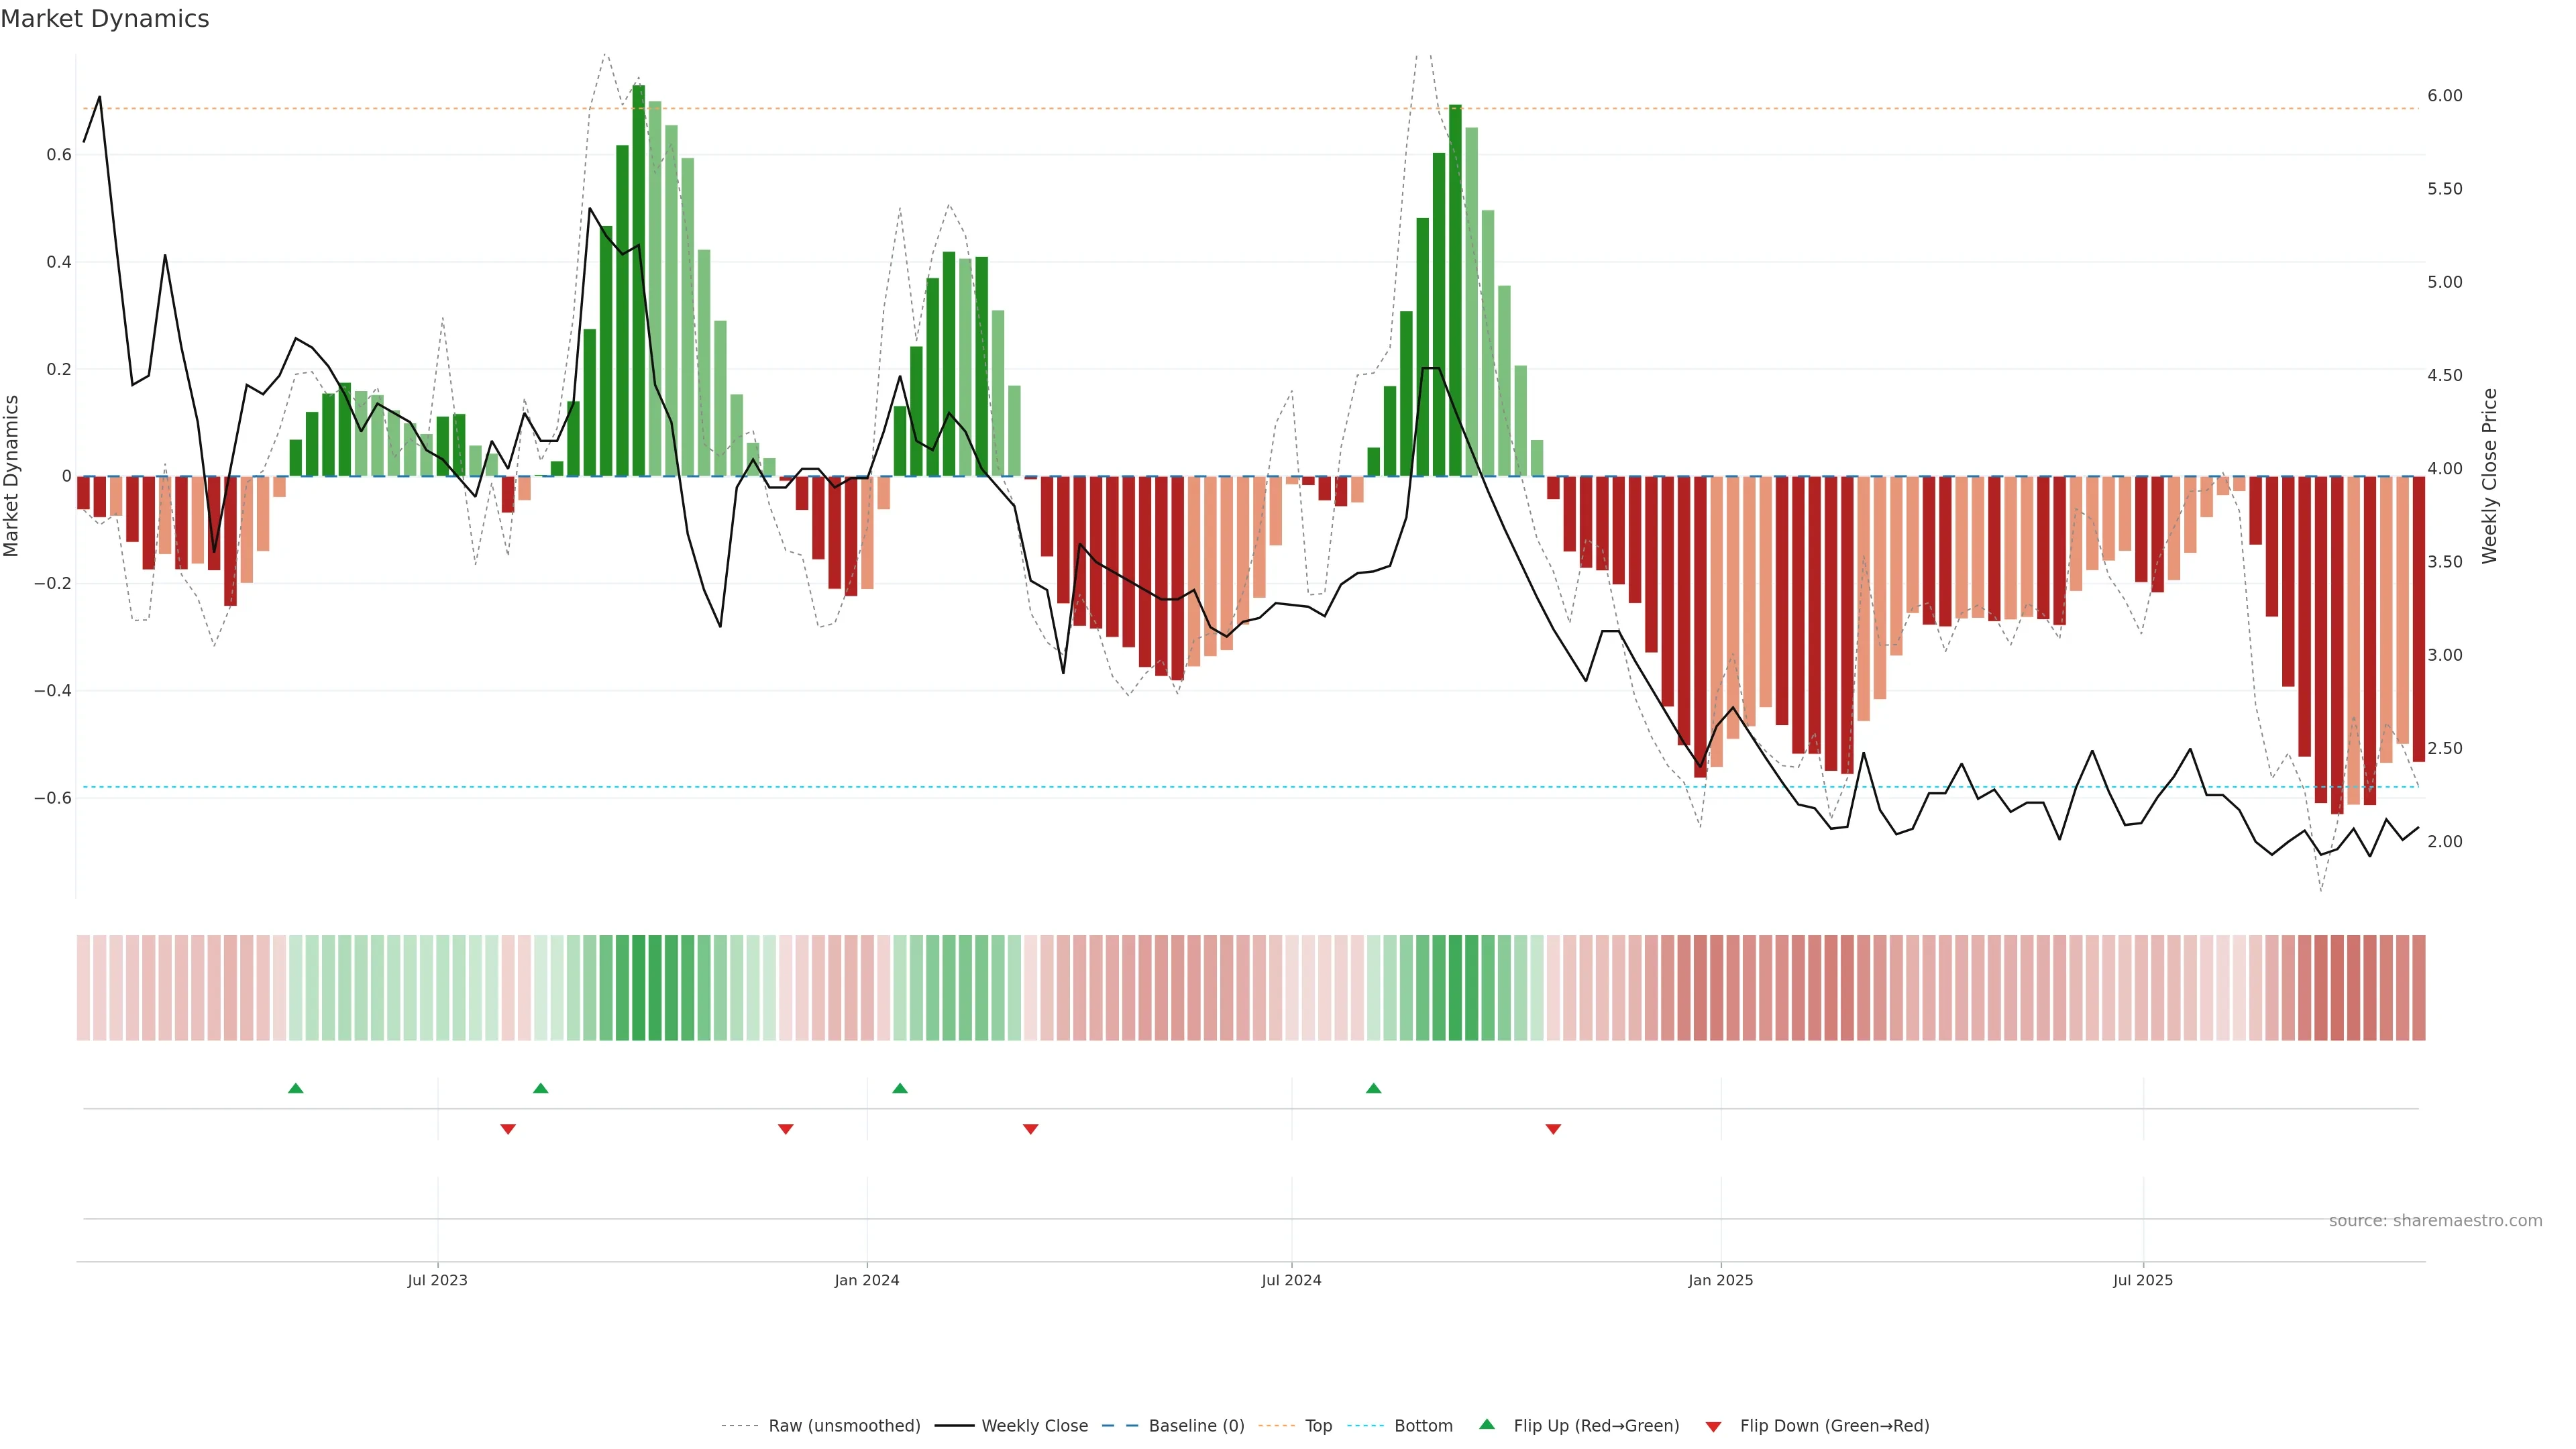
Task: Click the Market Dynamics chart title
Action: [x=105, y=19]
